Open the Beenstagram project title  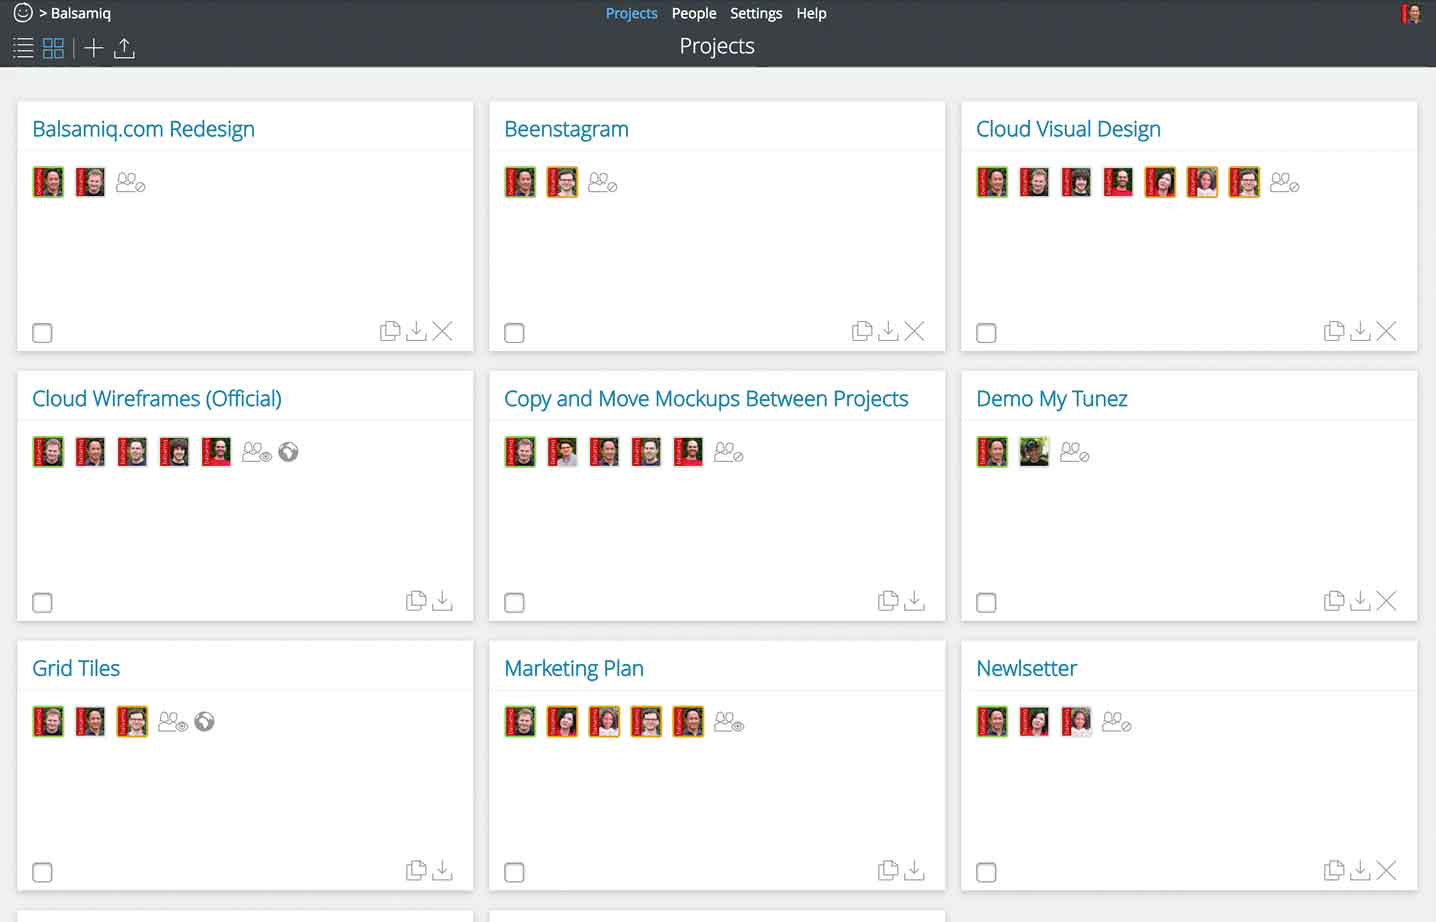pos(566,129)
